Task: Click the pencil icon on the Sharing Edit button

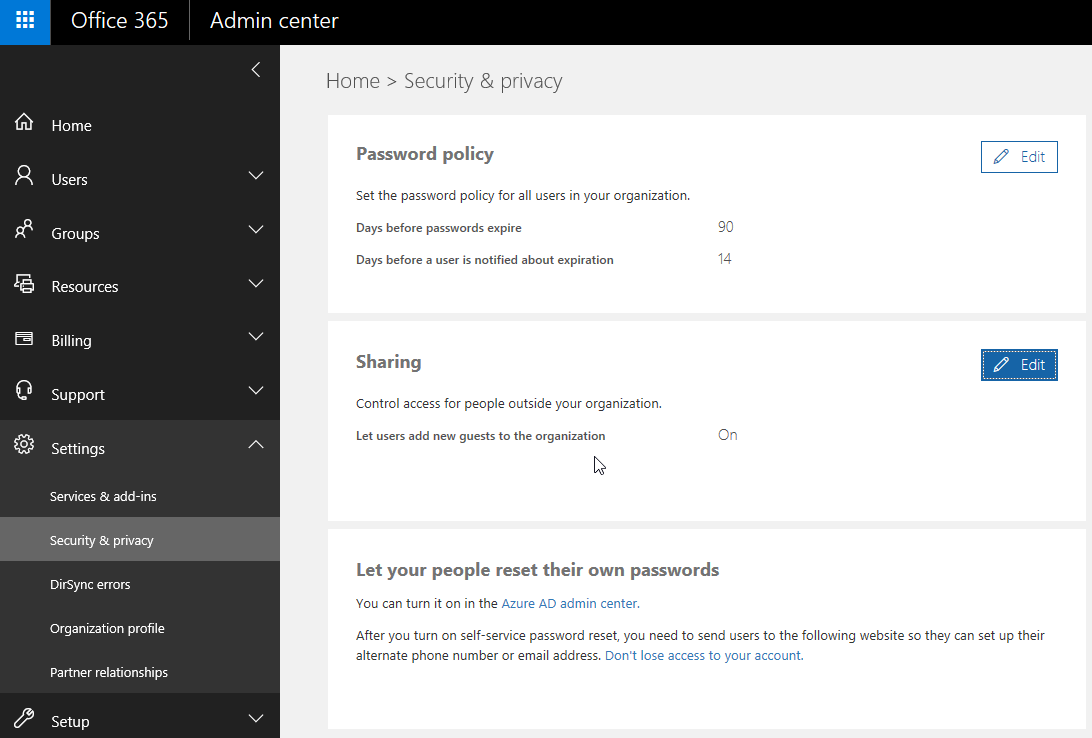Action: 1001,364
